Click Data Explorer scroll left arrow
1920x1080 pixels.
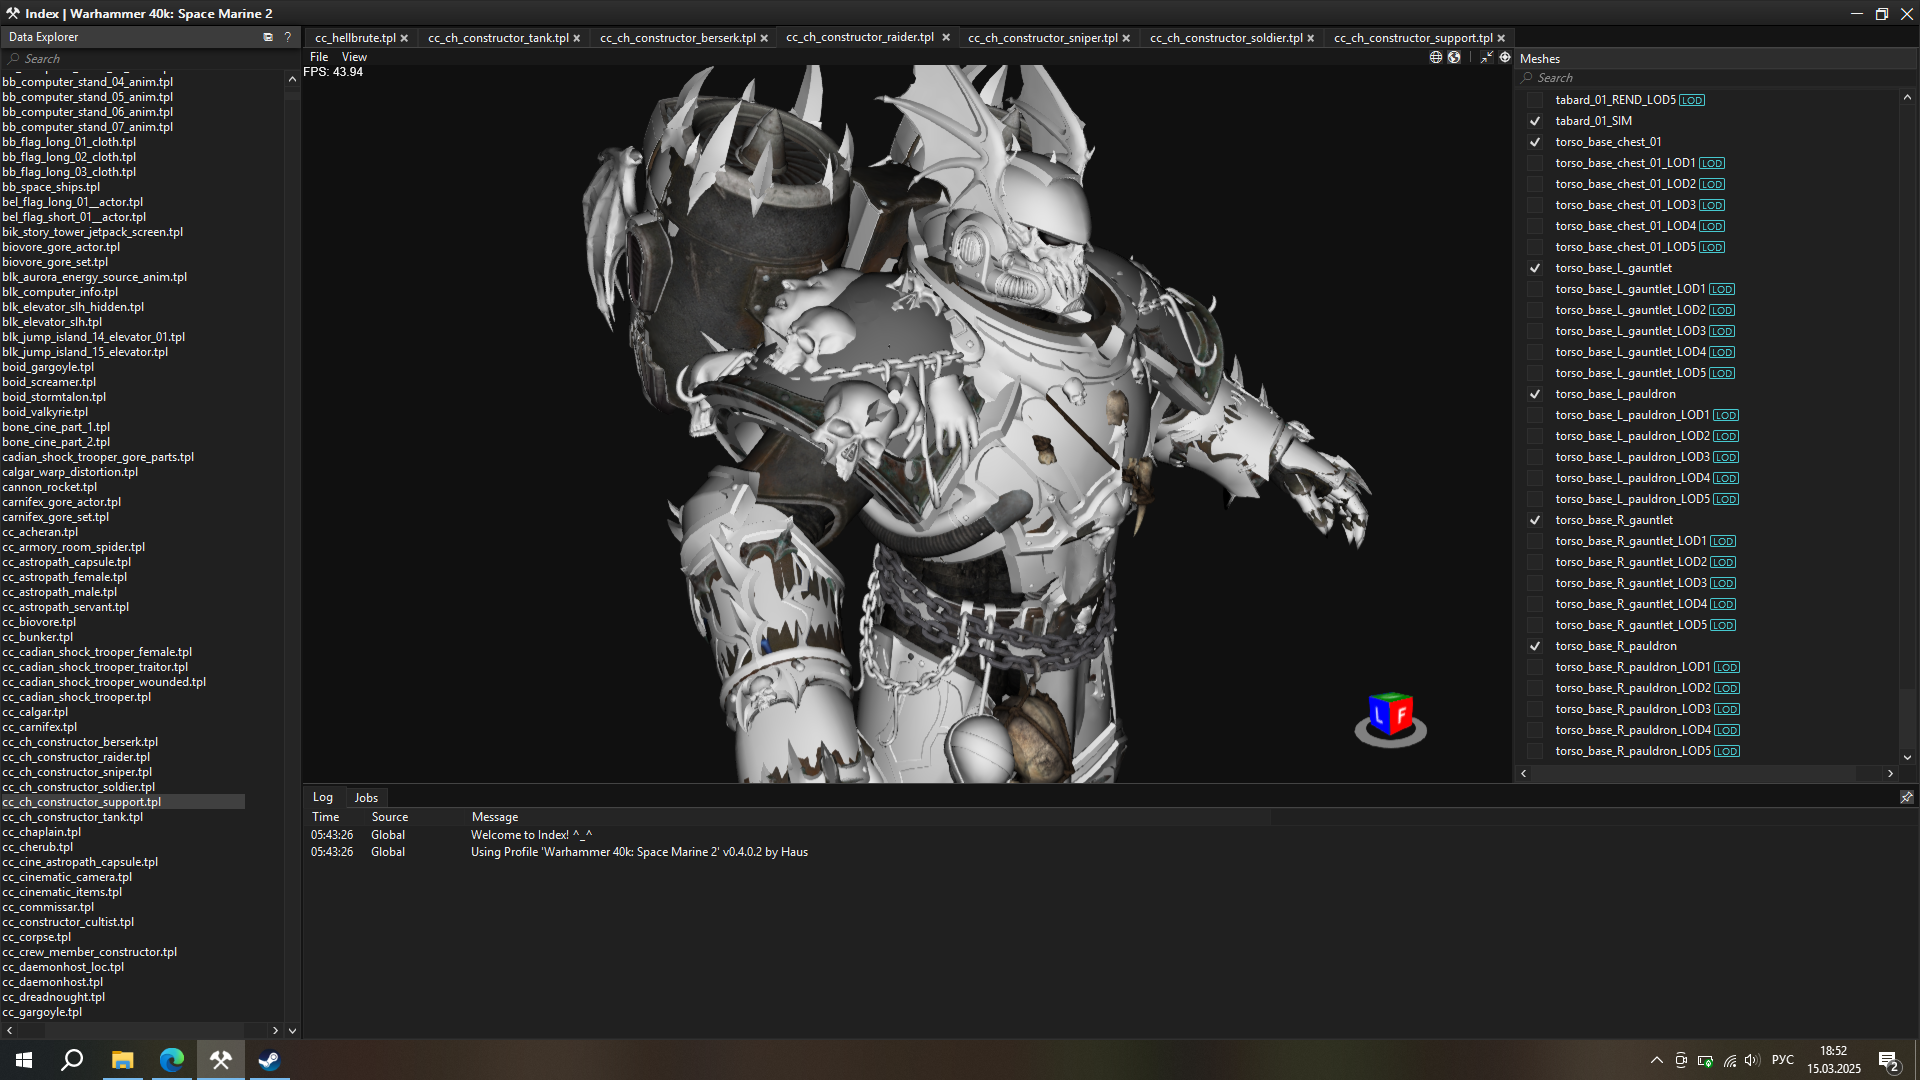(9, 1030)
